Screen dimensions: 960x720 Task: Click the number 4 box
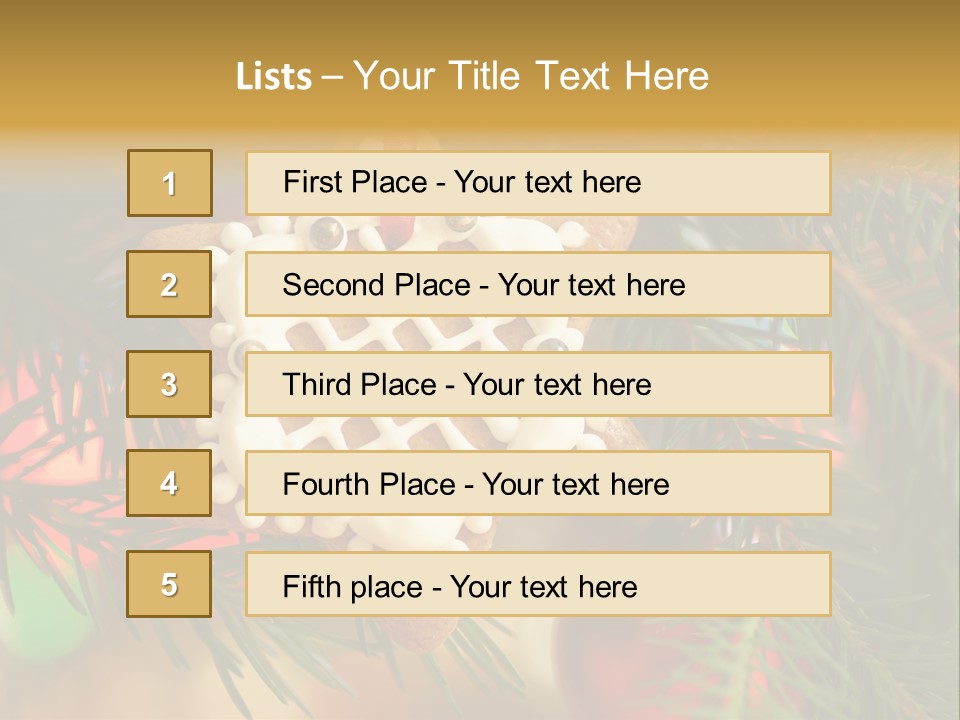click(x=169, y=483)
